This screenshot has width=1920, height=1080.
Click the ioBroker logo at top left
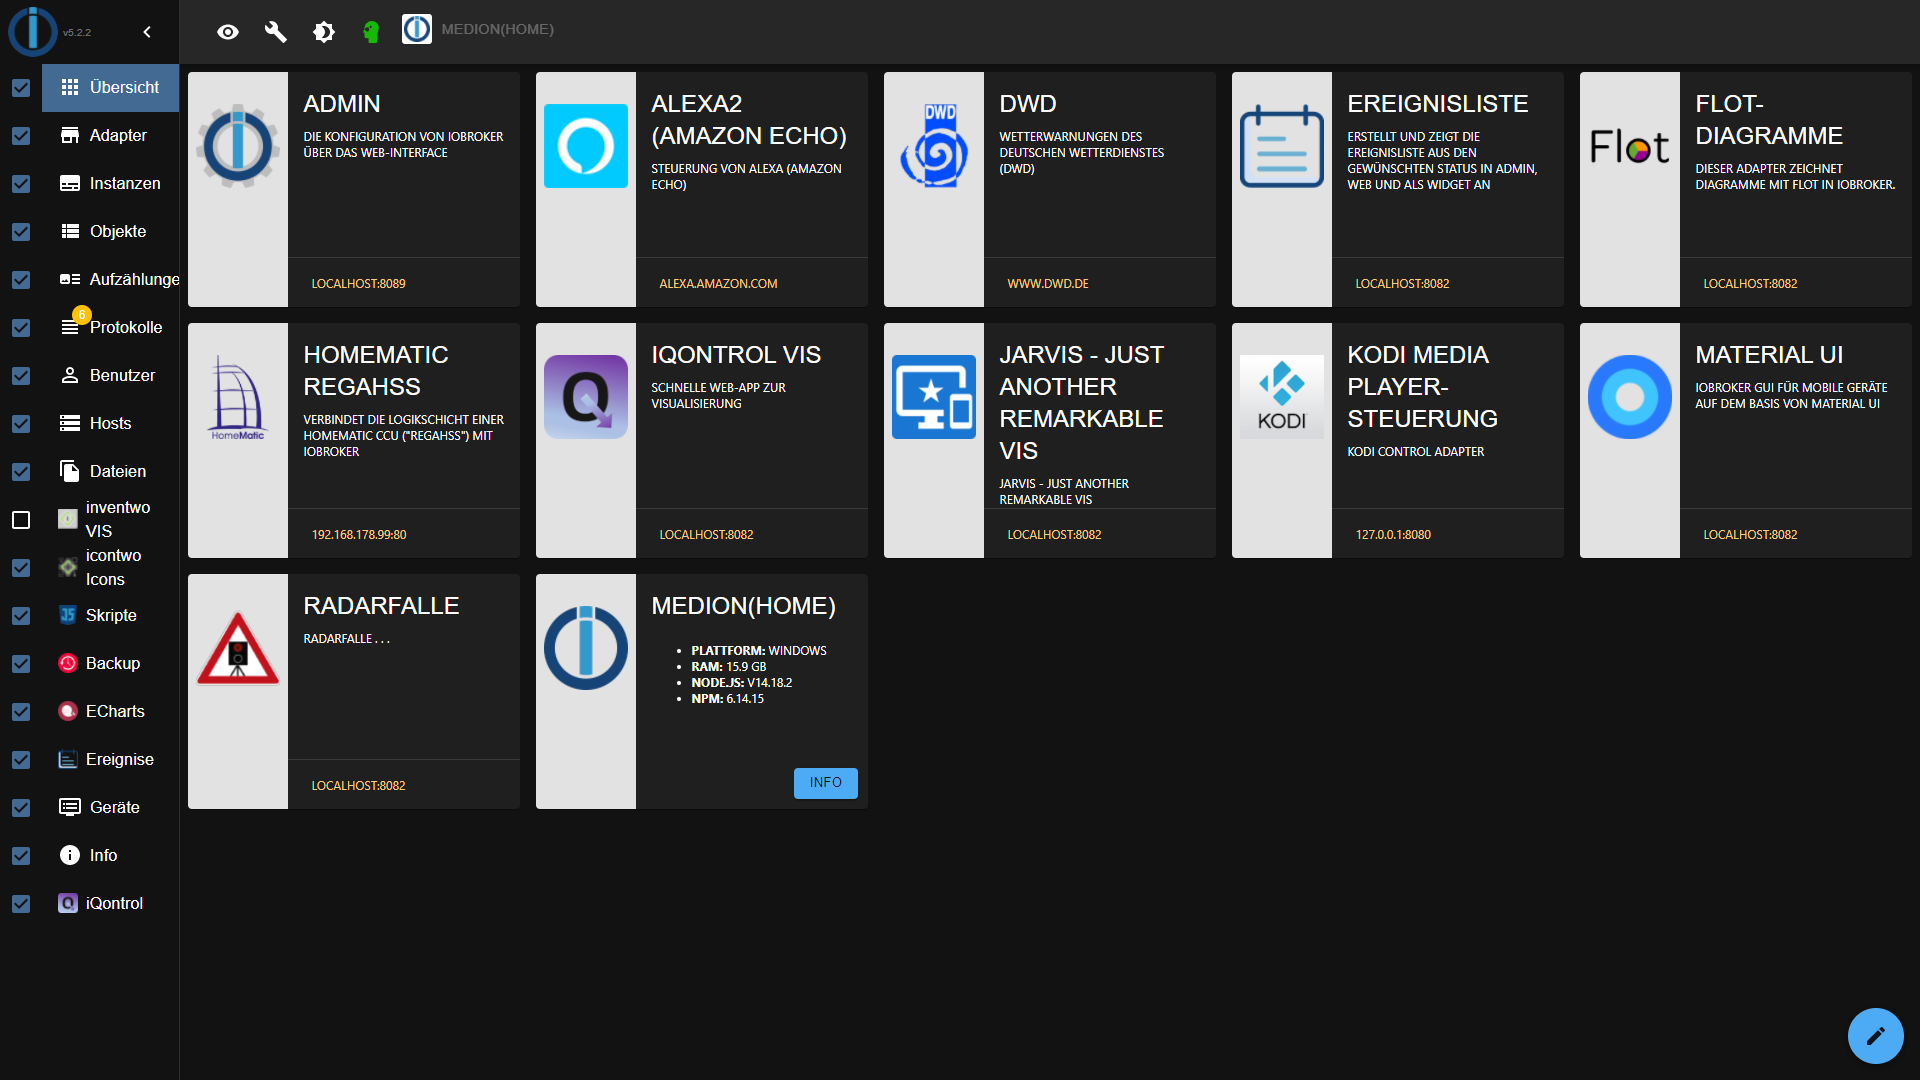(x=32, y=31)
